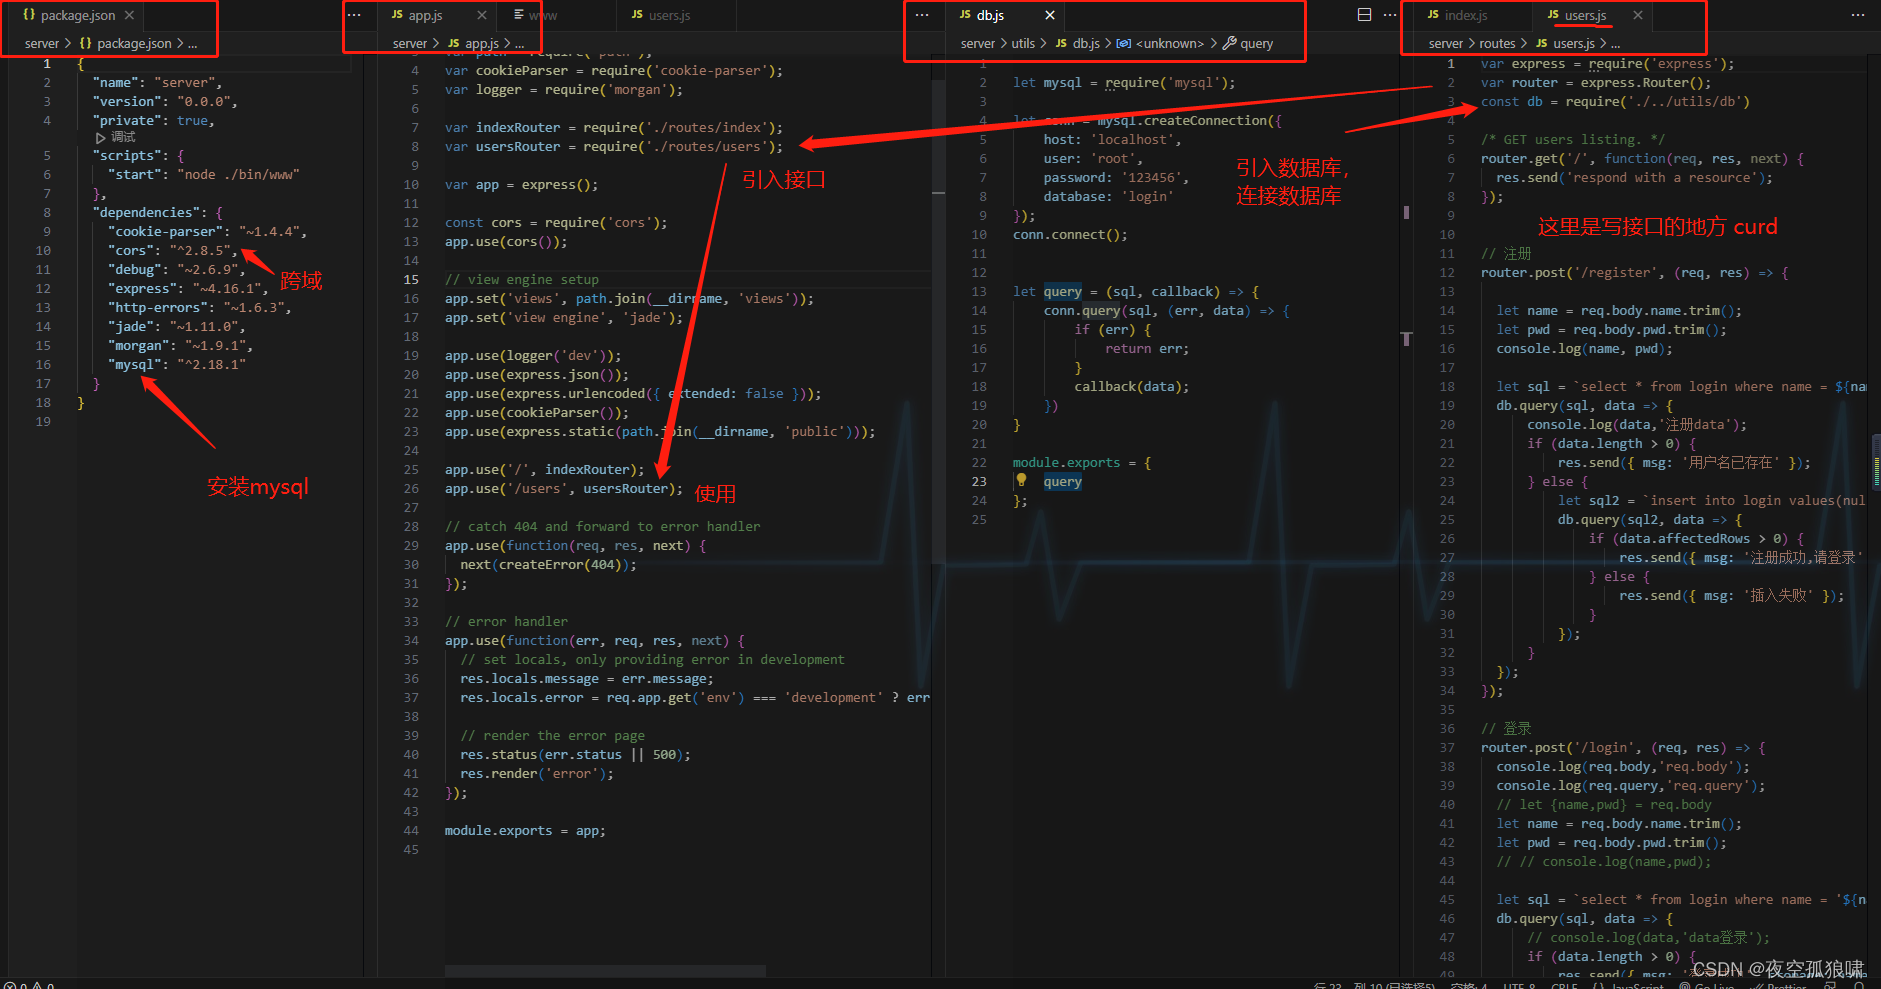Screen dimensions: 1881x989
Task: Click the debug play icon above scripts in package.json
Action: (x=100, y=137)
